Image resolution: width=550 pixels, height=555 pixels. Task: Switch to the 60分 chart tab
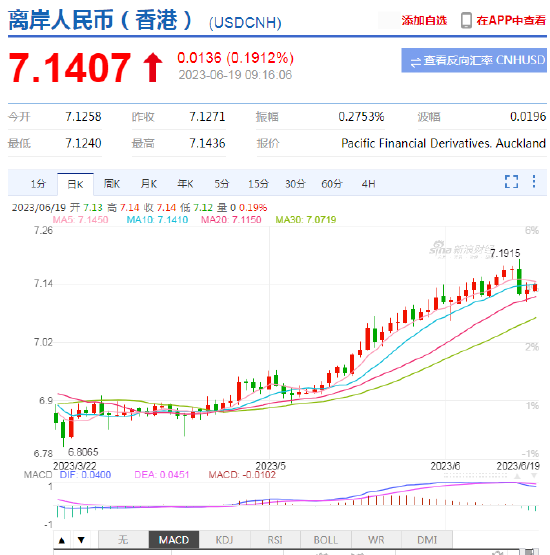(x=332, y=184)
